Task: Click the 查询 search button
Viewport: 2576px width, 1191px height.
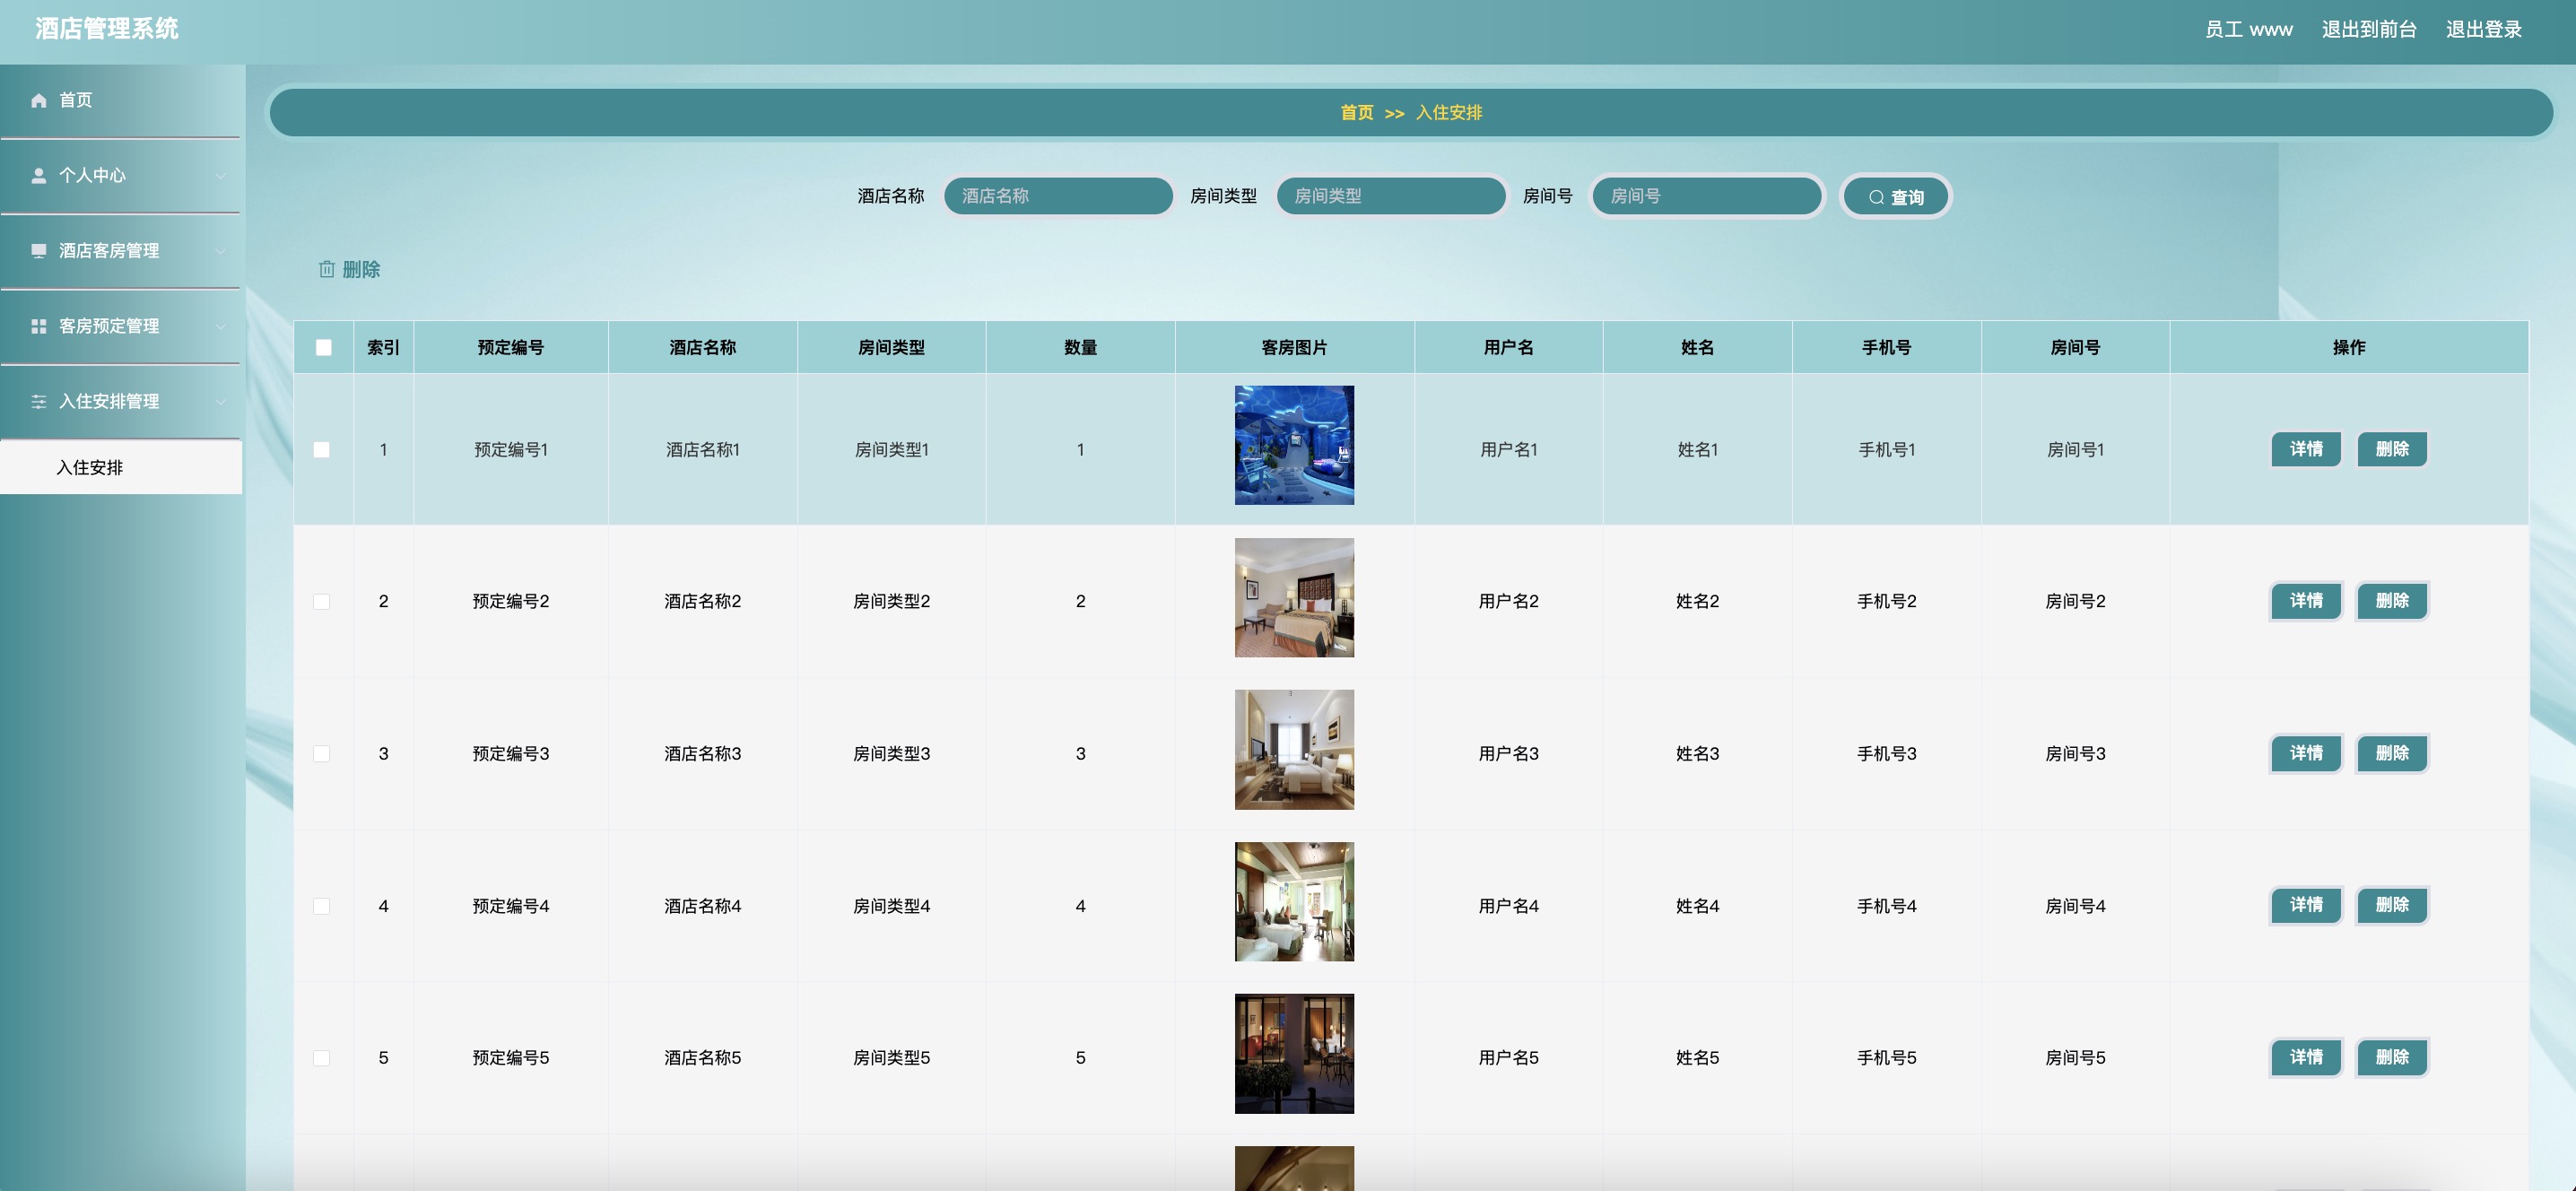Action: point(1895,197)
